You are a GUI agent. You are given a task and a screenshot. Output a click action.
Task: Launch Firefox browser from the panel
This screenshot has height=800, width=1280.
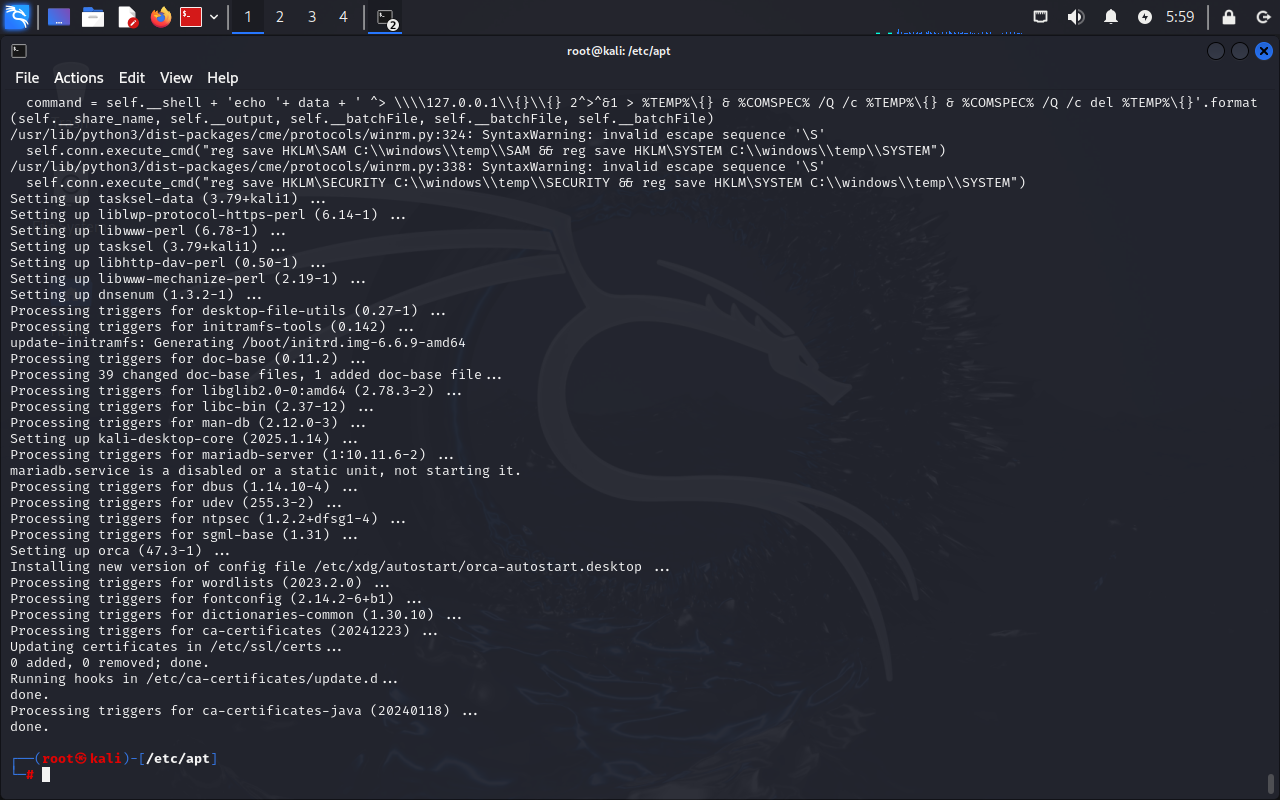[x=160, y=17]
